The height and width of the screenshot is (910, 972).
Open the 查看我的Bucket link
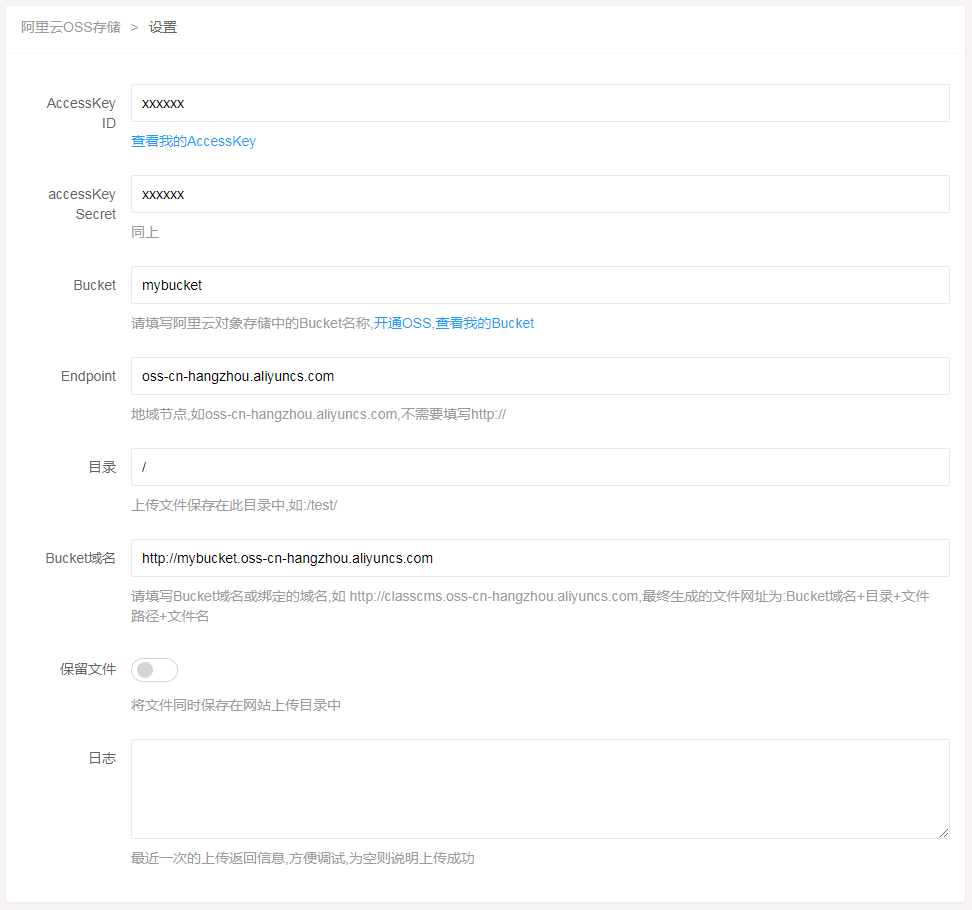point(485,323)
